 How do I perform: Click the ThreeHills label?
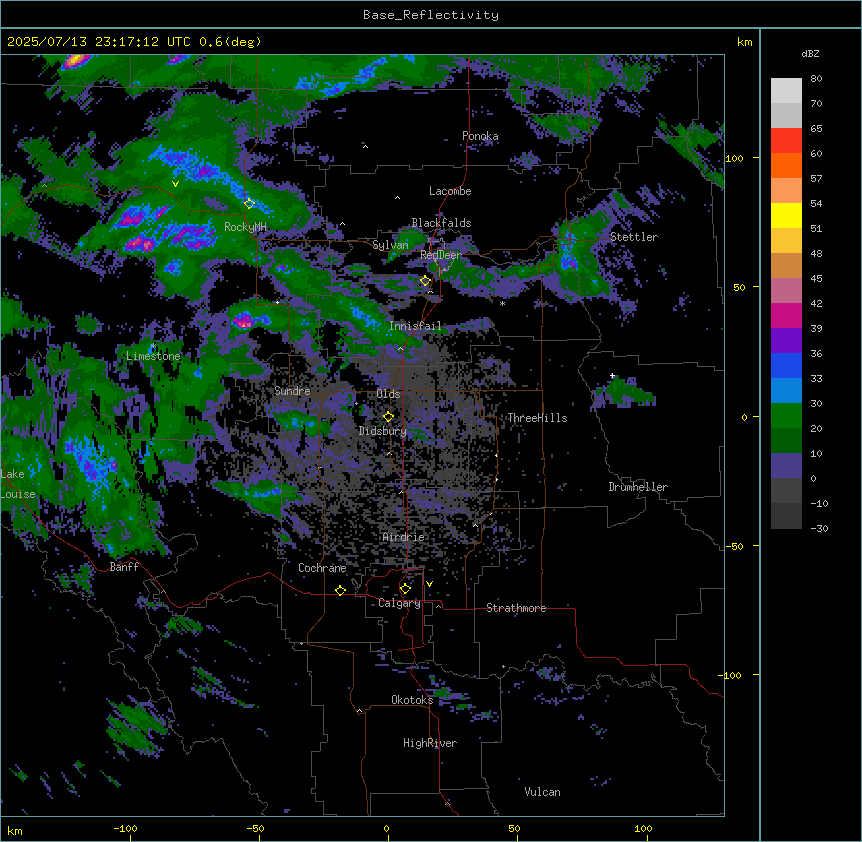click(x=537, y=418)
